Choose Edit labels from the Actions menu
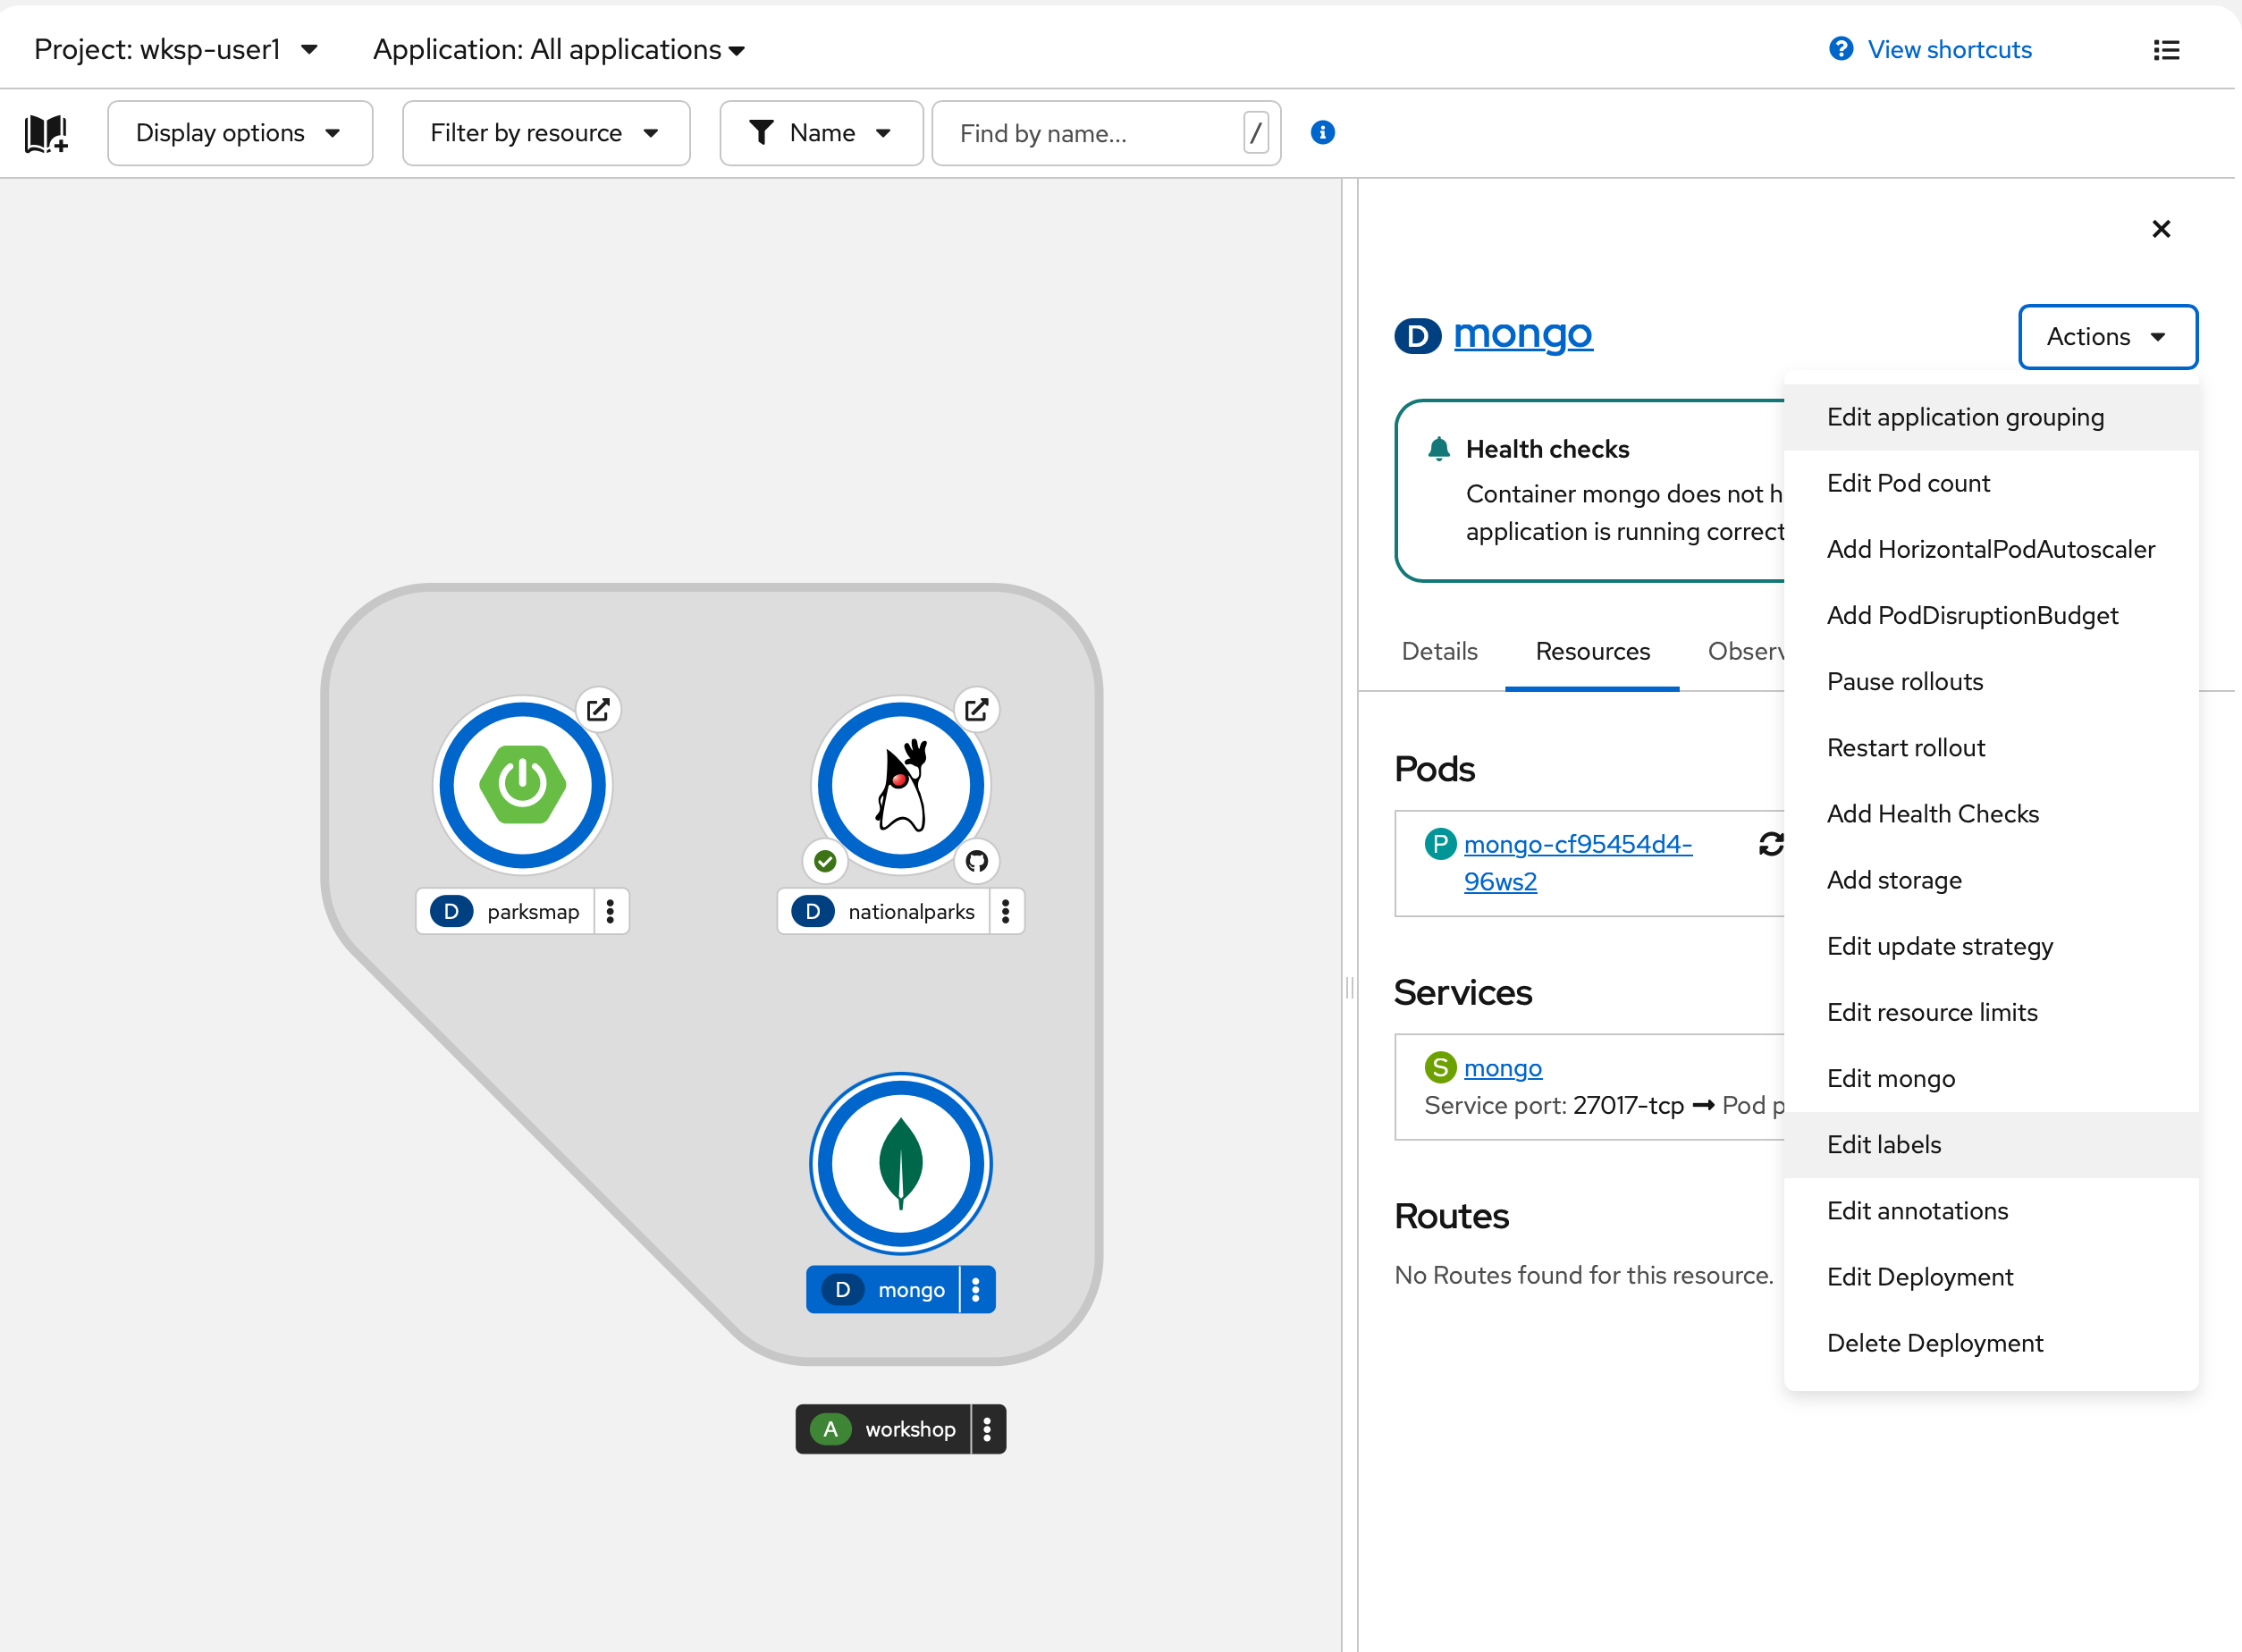This screenshot has height=1652, width=2242. click(1883, 1145)
